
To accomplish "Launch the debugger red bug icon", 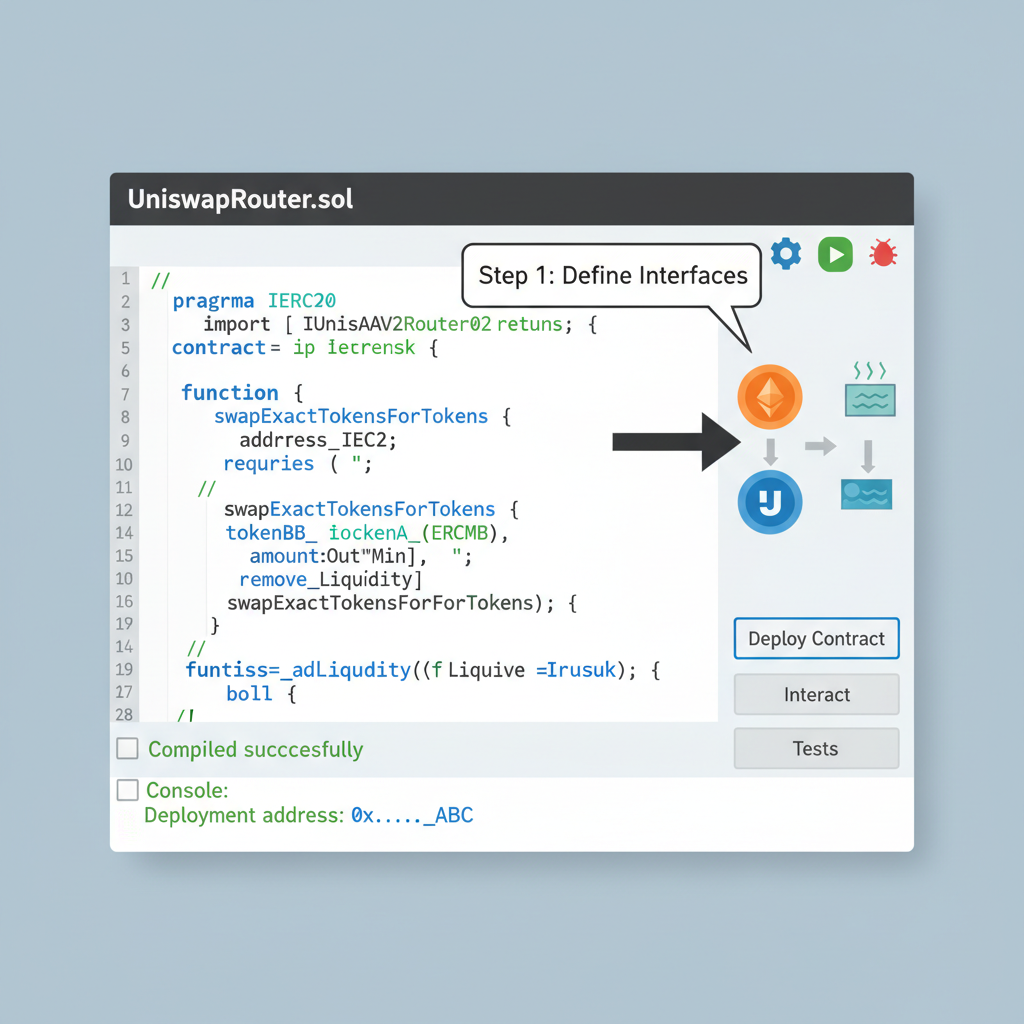I will [x=883, y=253].
